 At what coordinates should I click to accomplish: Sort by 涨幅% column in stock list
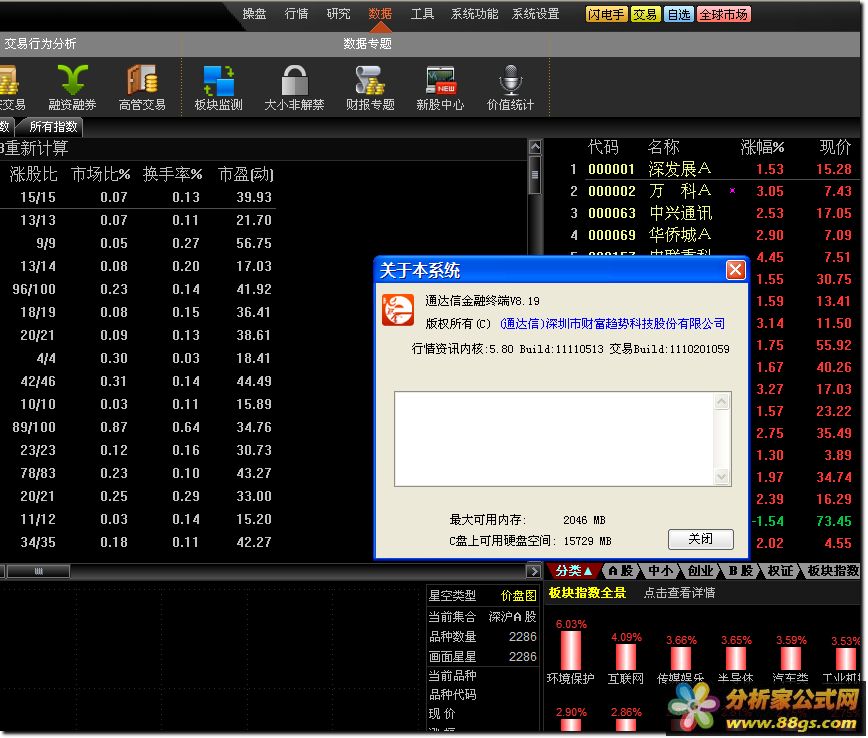762,147
